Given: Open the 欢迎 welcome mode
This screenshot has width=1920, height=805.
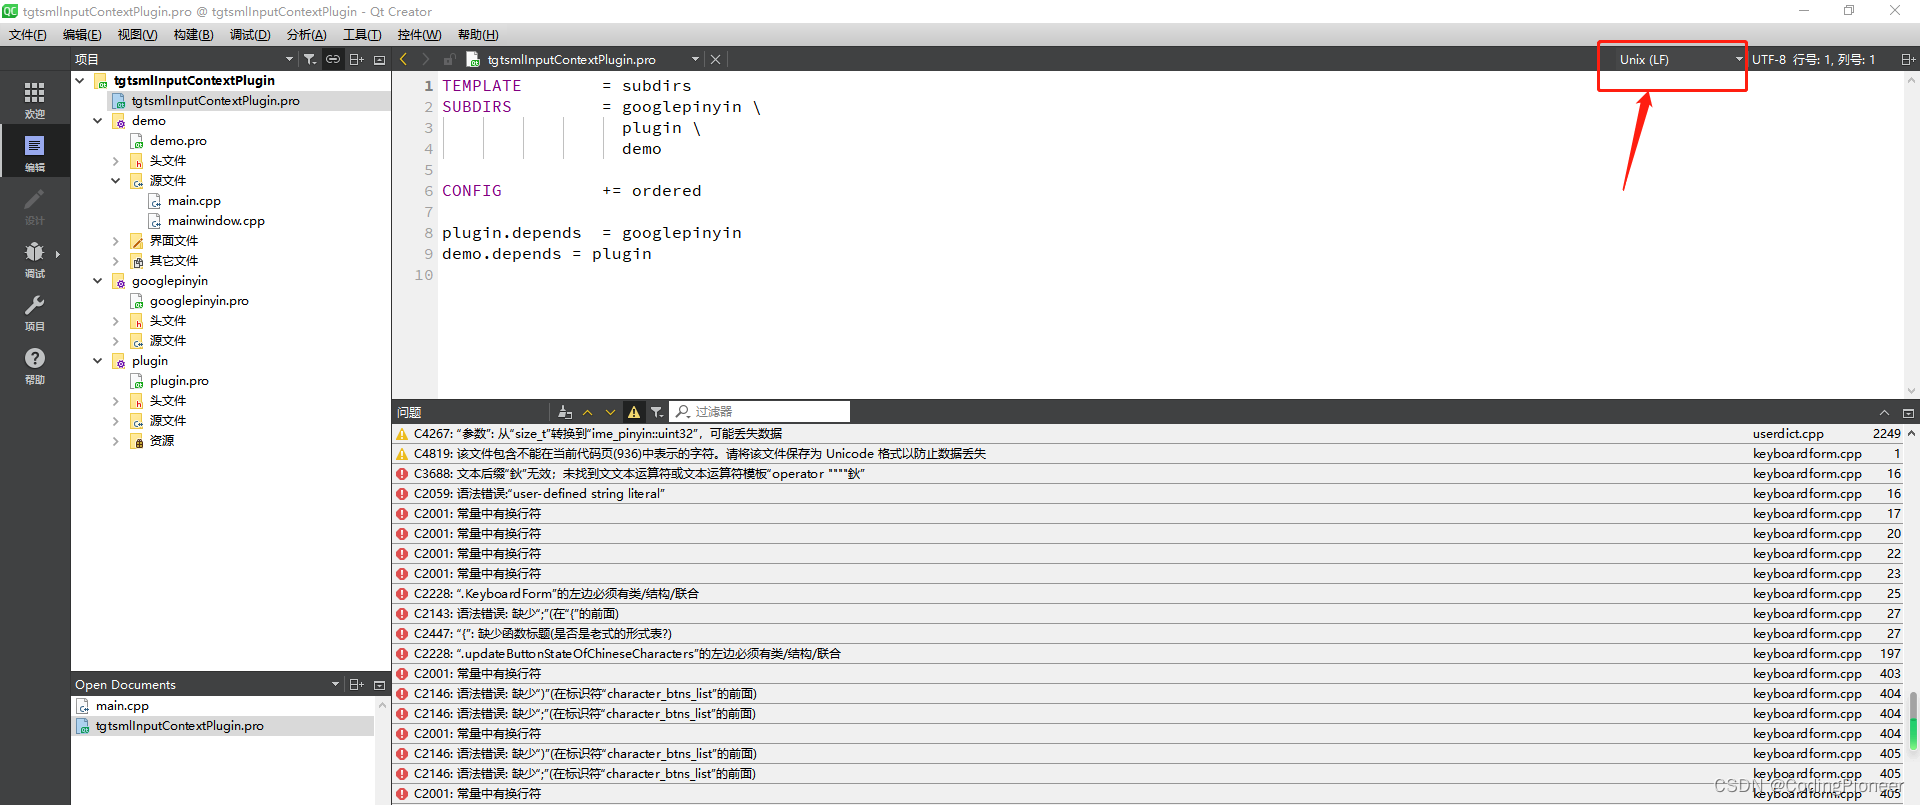Looking at the screenshot, I should coord(35,100).
